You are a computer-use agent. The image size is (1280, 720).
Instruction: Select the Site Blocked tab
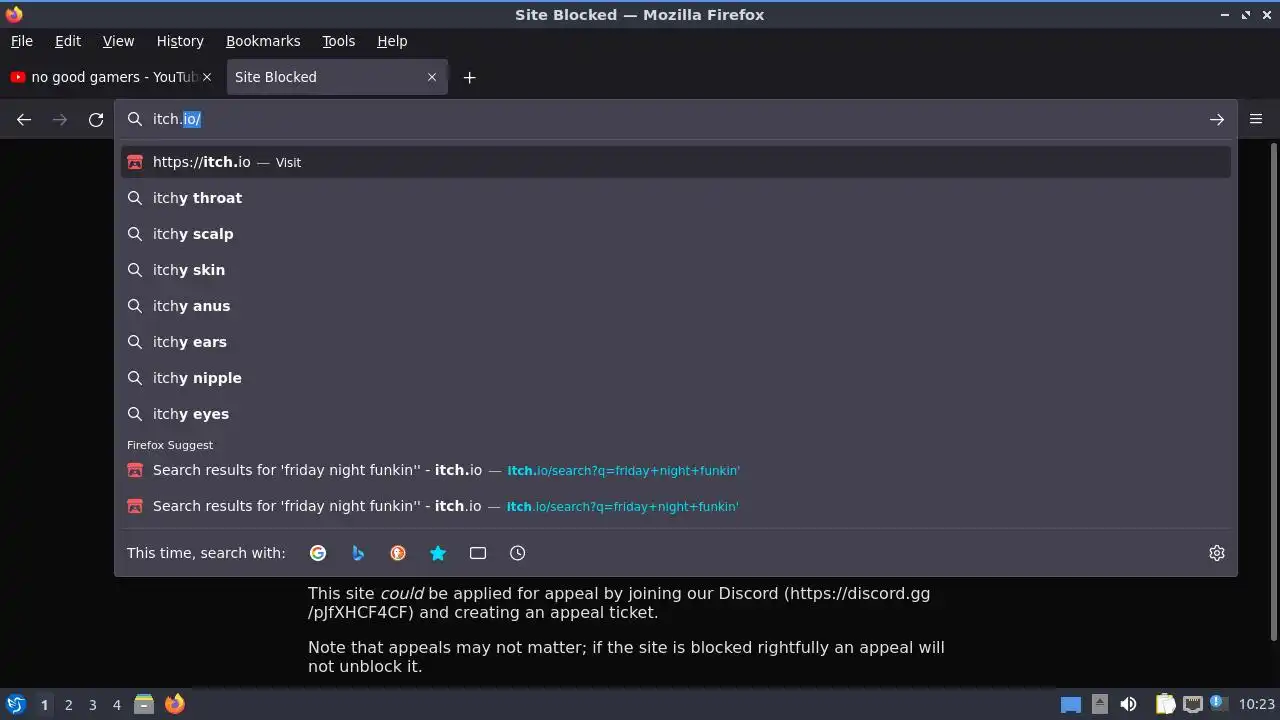pos(337,77)
